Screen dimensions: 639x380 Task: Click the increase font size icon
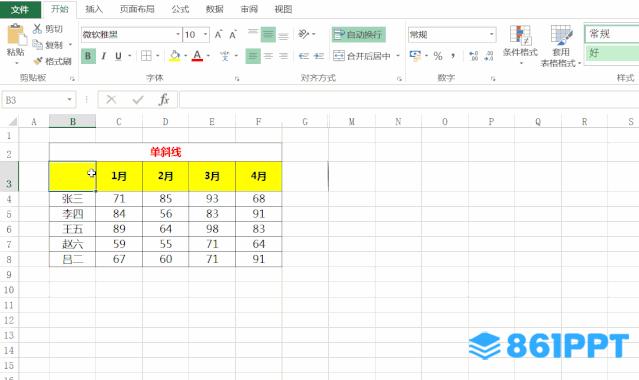click(x=218, y=35)
